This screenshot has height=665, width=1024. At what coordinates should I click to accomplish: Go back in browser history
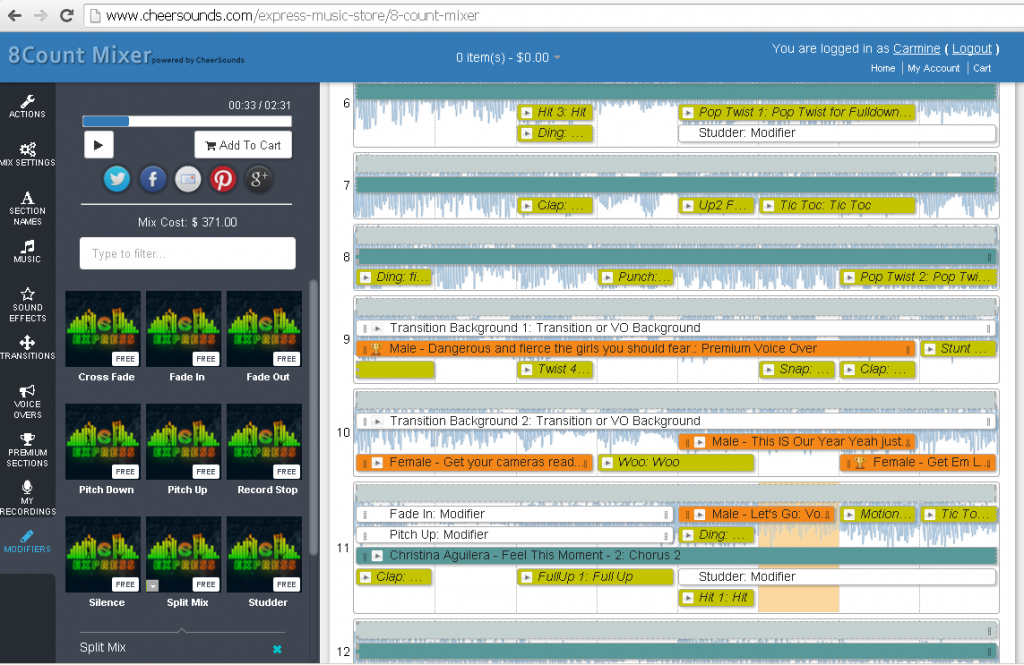point(14,15)
